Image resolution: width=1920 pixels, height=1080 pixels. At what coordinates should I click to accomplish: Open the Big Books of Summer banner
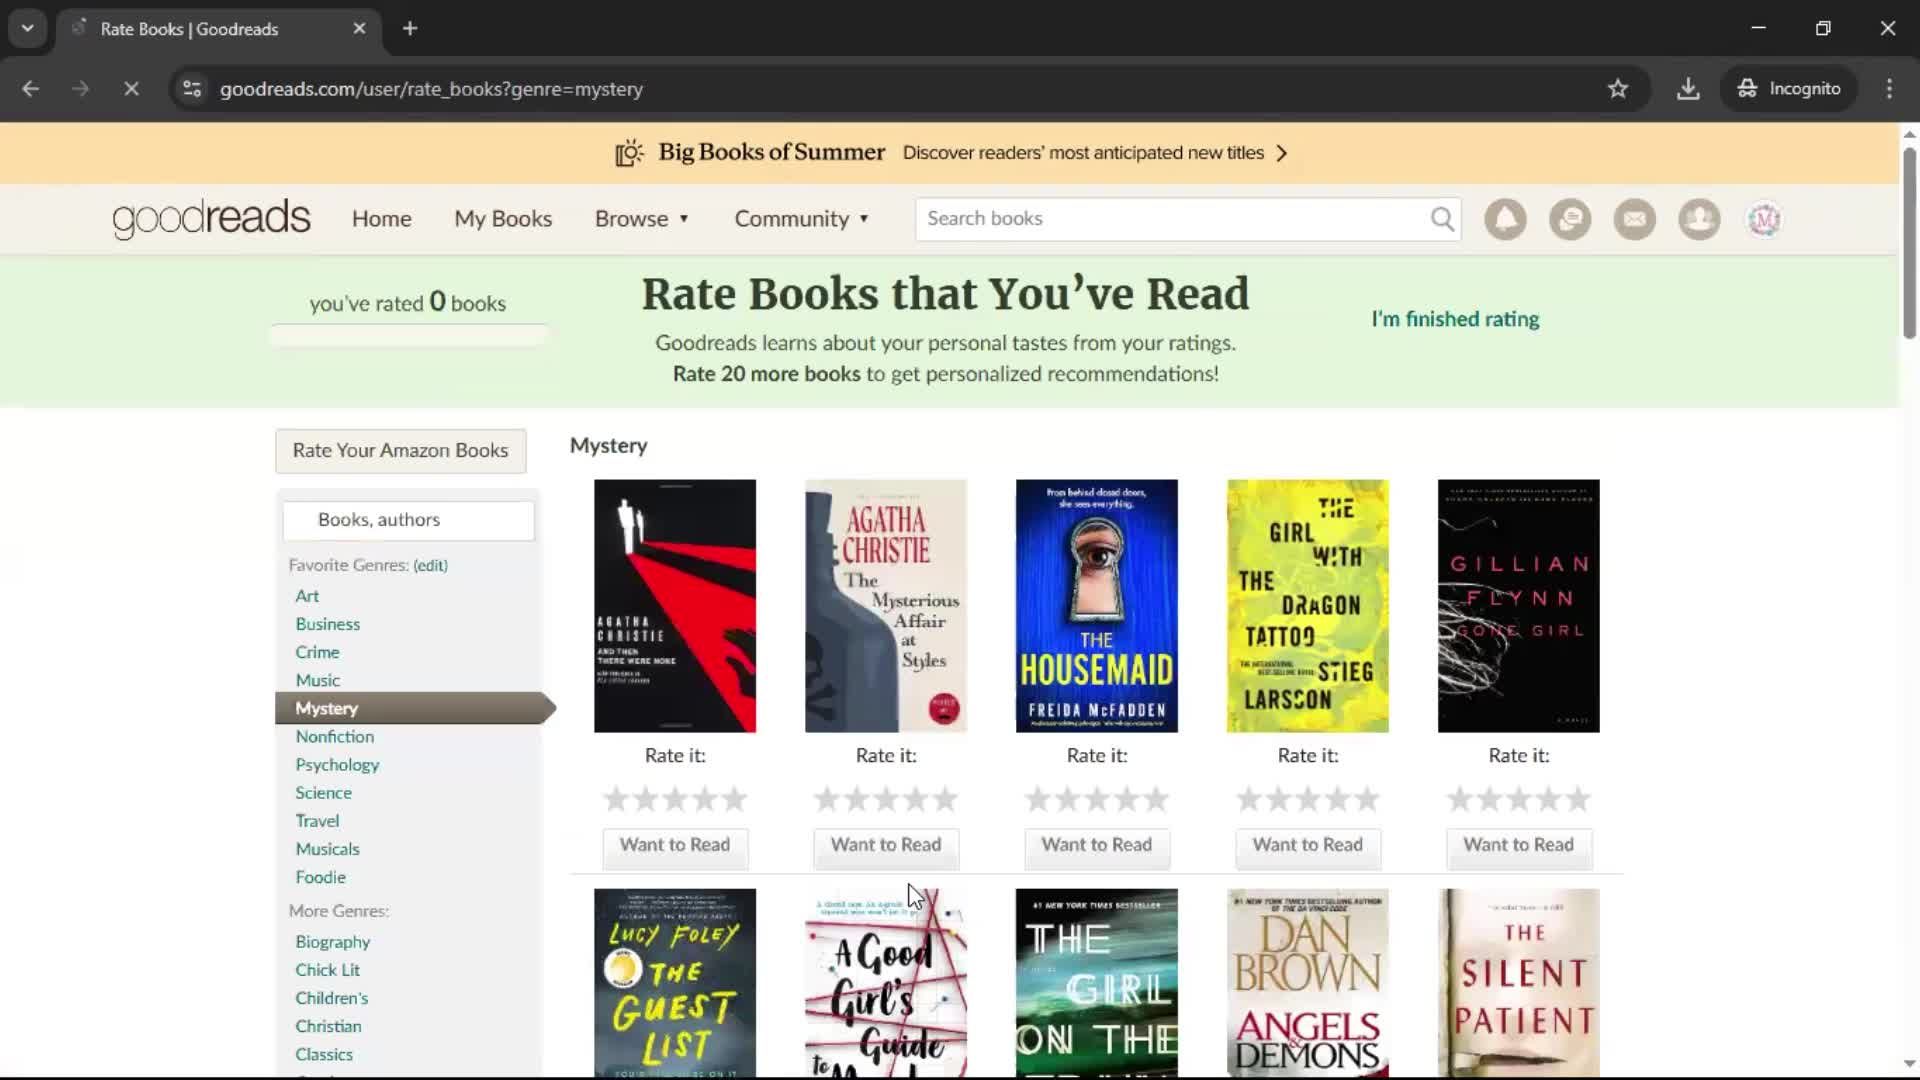[950, 153]
